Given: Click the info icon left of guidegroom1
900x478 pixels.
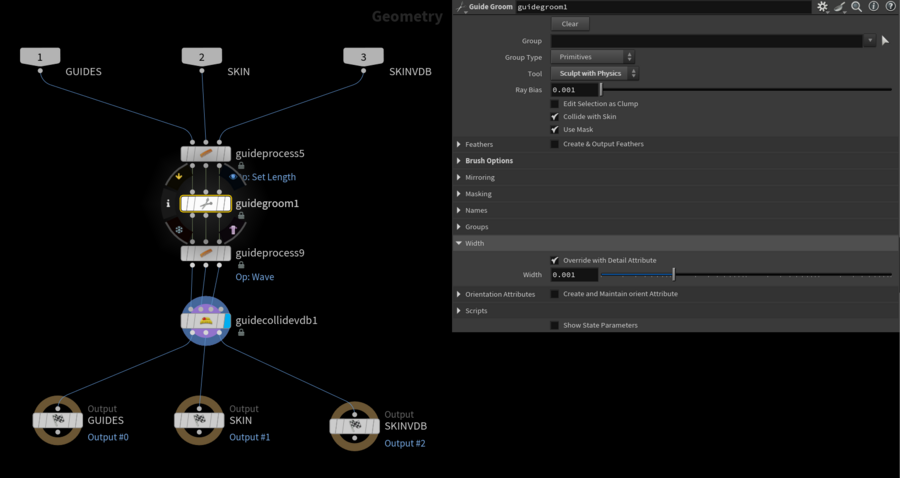Looking at the screenshot, I should point(168,203).
